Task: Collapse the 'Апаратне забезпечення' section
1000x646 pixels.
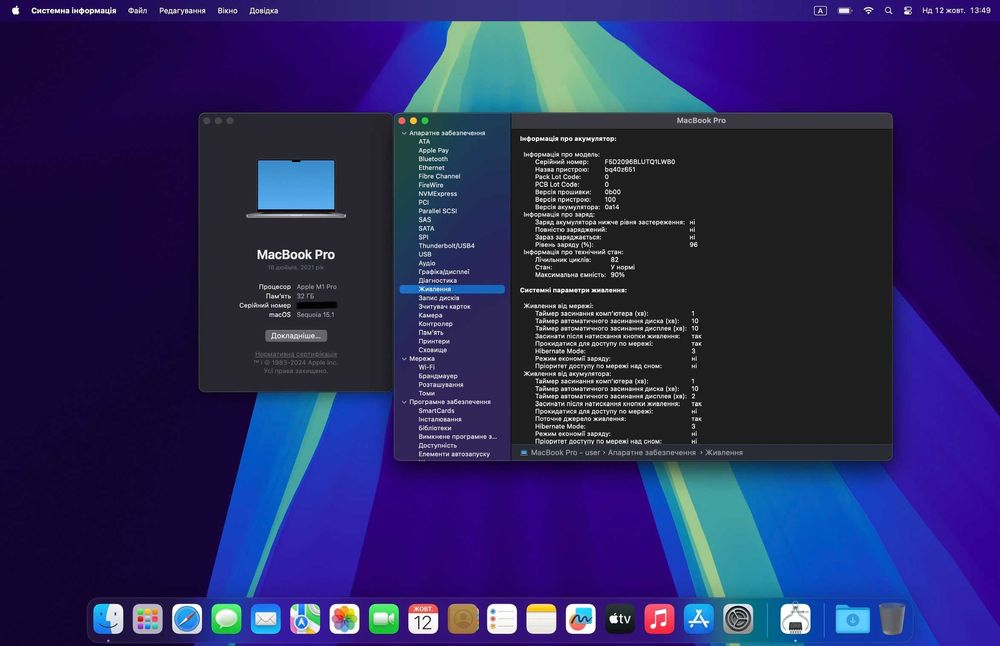Action: pos(404,133)
